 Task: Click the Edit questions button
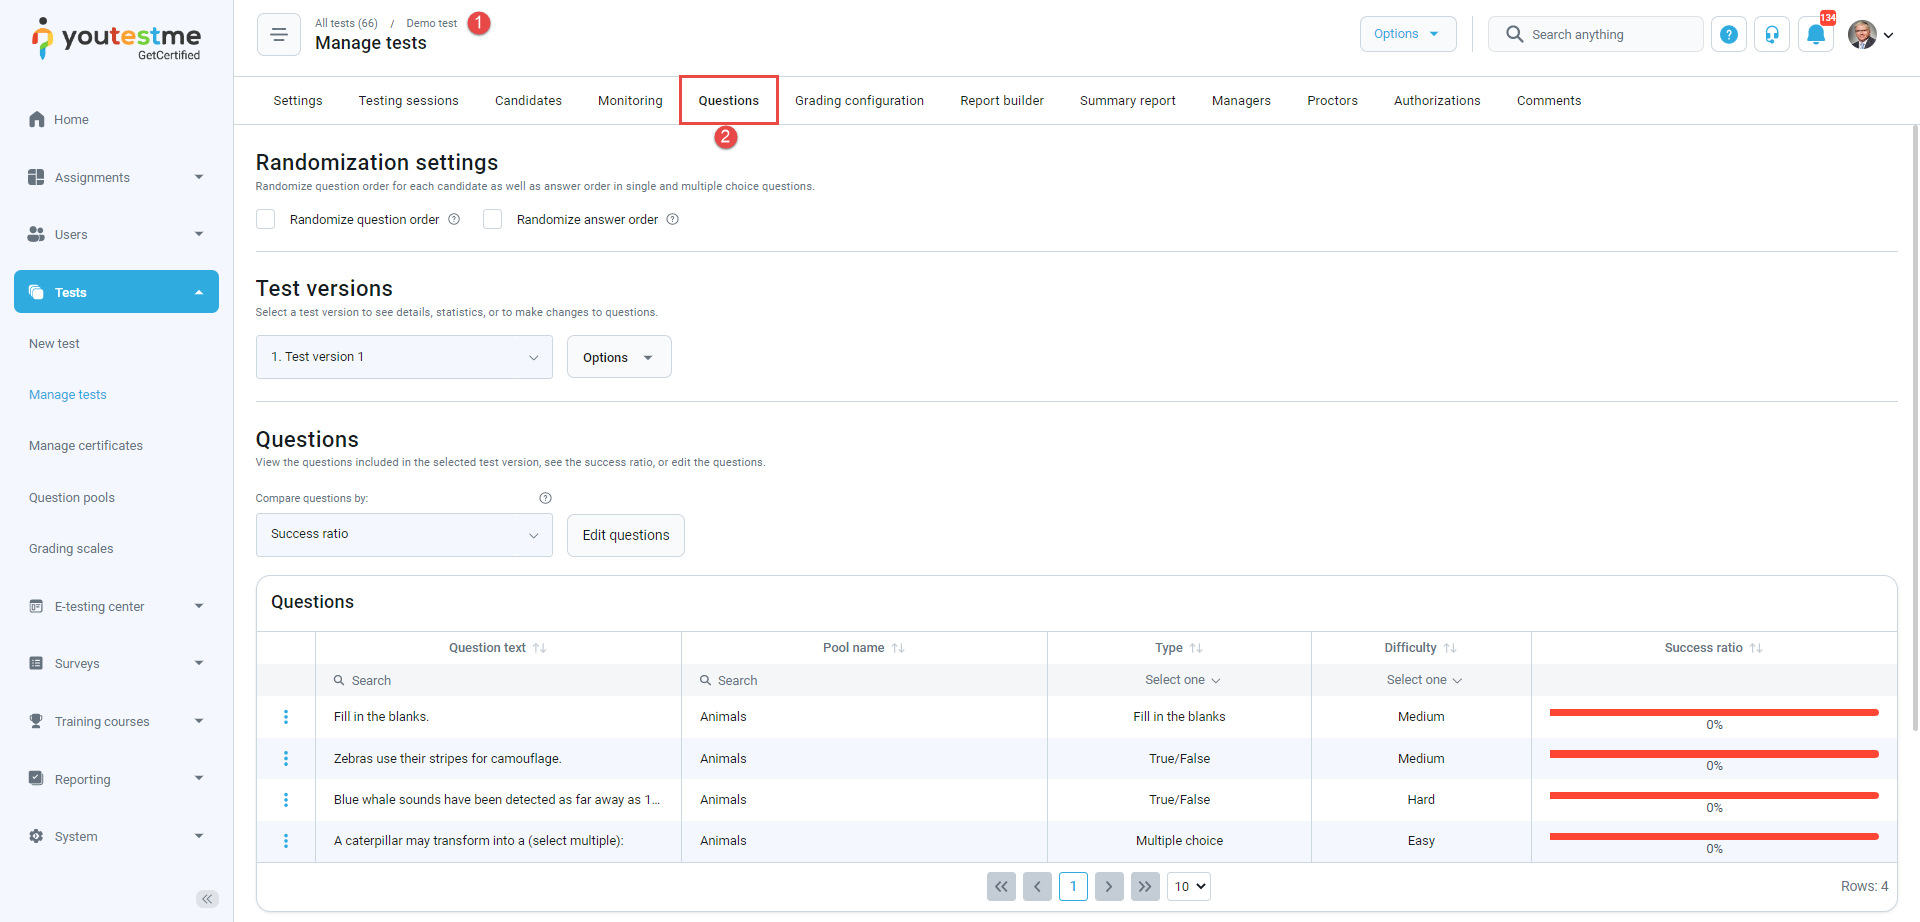tap(626, 535)
